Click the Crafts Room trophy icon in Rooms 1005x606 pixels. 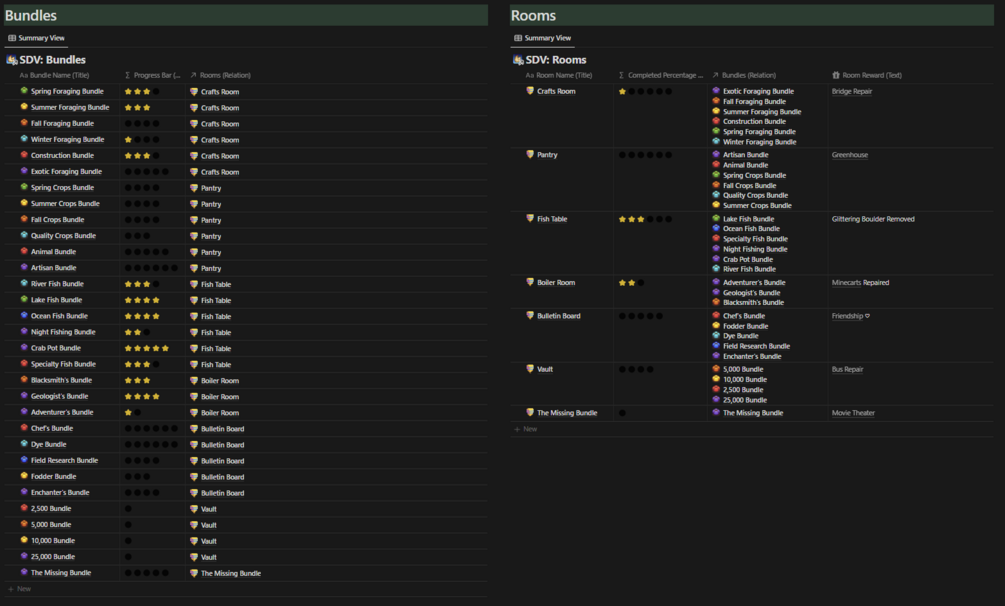pos(530,91)
